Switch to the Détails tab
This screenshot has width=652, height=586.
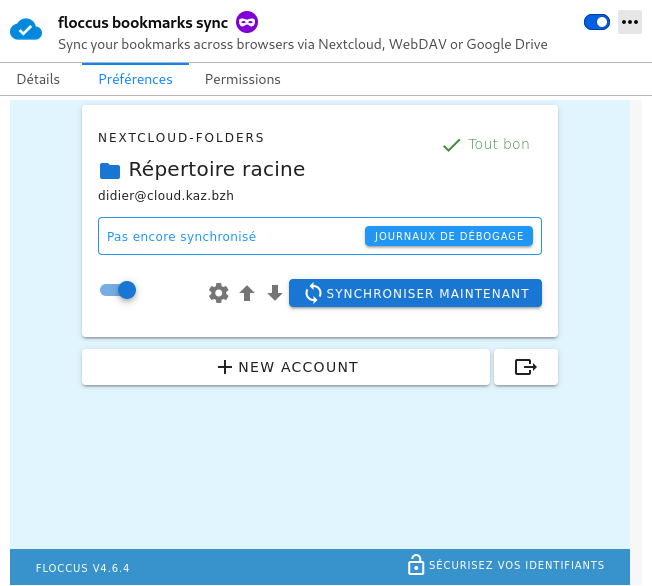(x=38, y=79)
